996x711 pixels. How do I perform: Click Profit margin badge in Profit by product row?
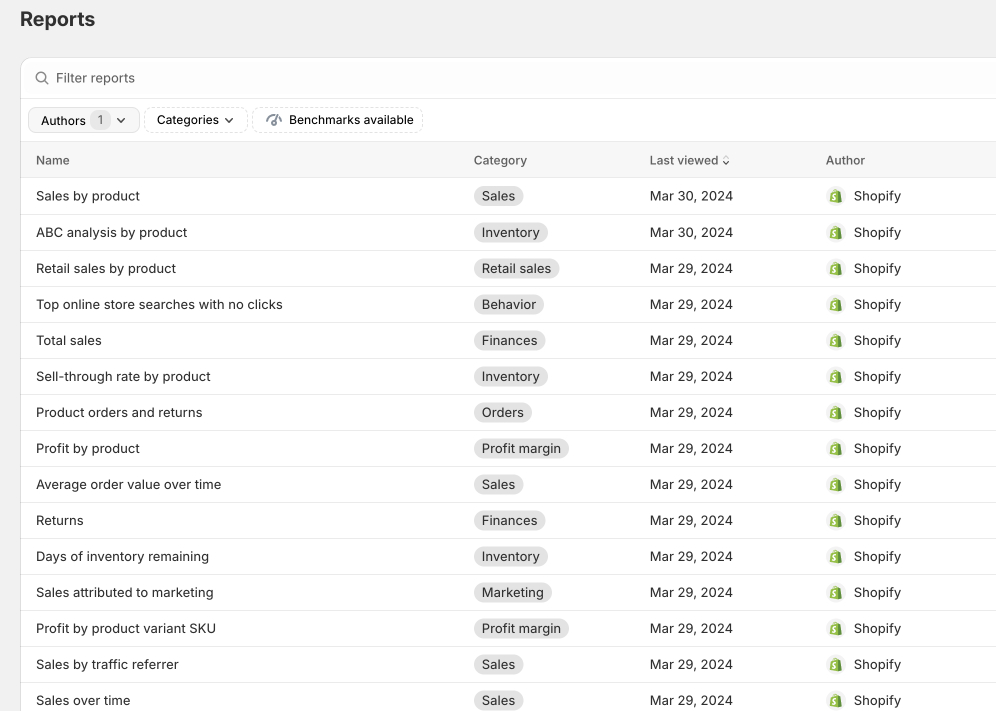[522, 449]
